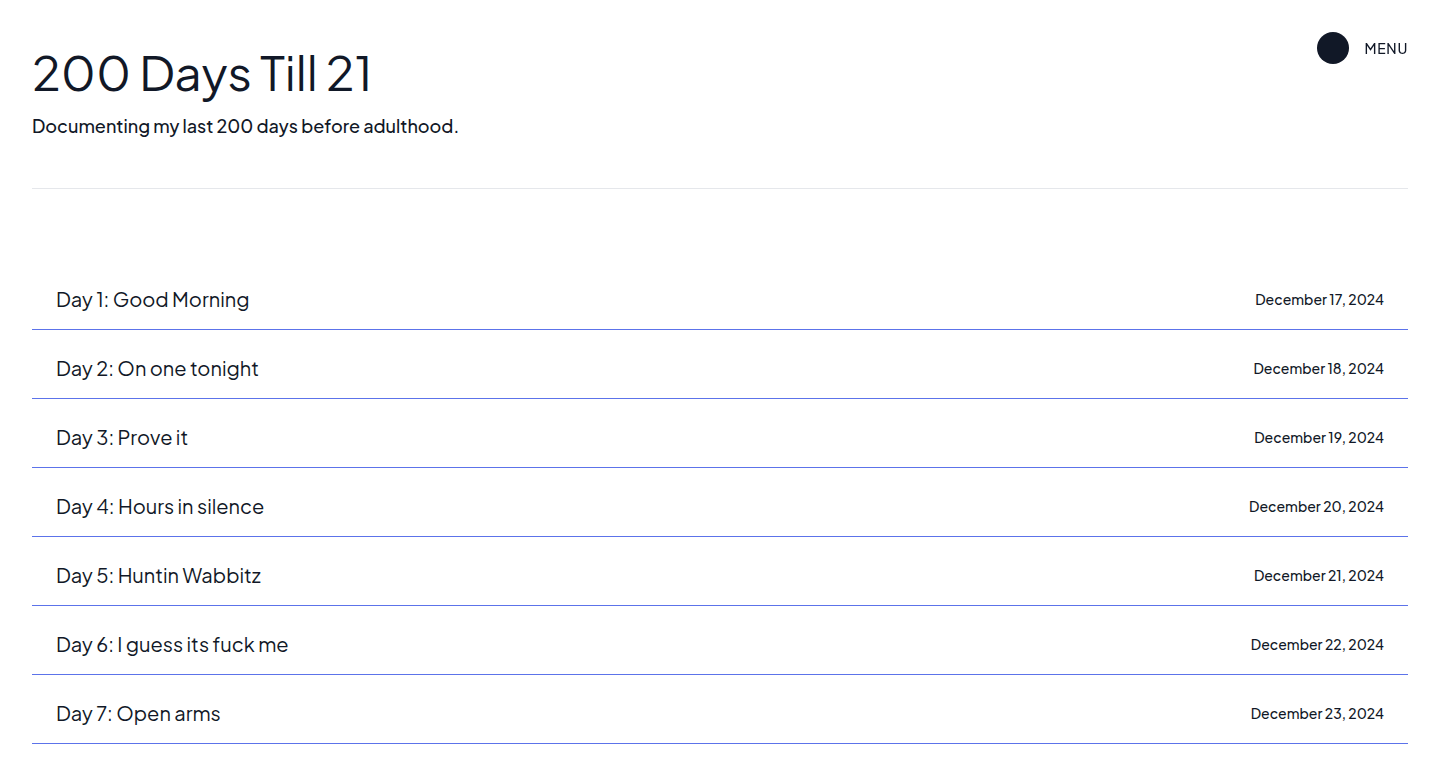This screenshot has height=761, width=1440.
Task: Click the December 21, 2024 date
Action: tap(1318, 576)
